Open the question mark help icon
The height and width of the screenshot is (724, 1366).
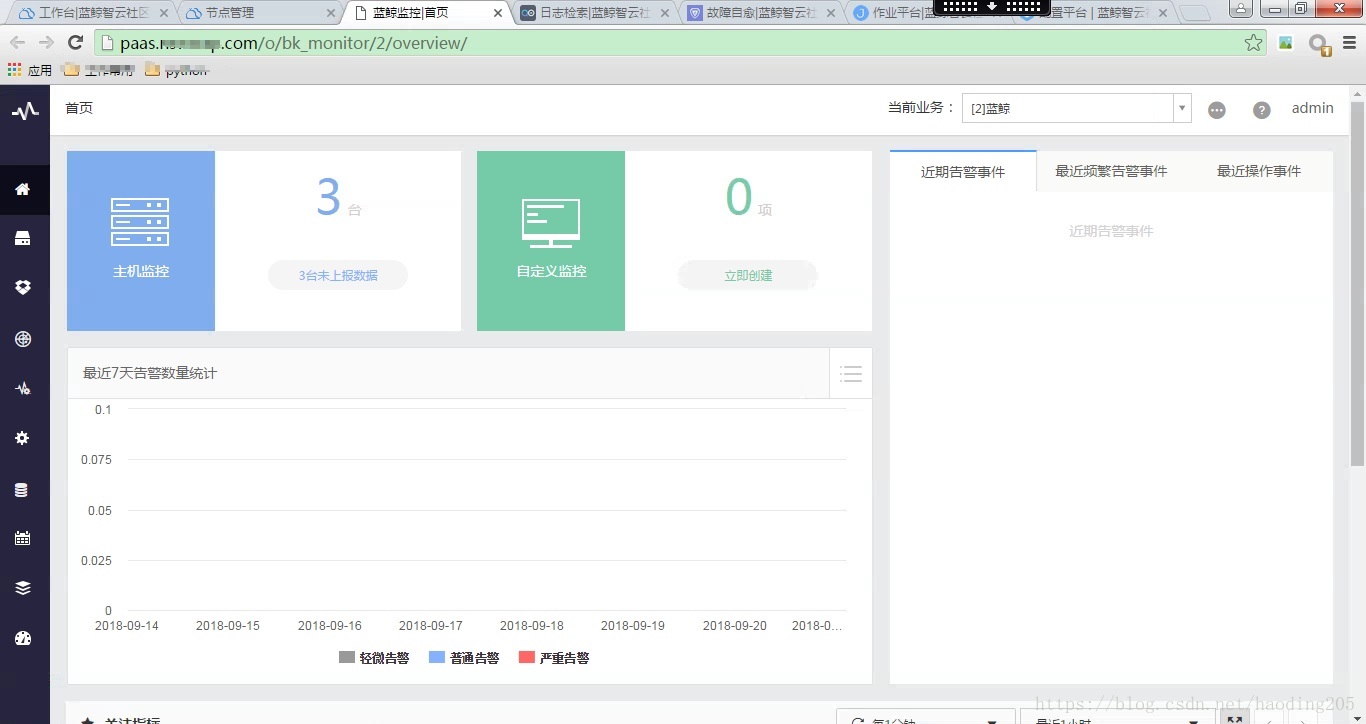(x=1262, y=110)
